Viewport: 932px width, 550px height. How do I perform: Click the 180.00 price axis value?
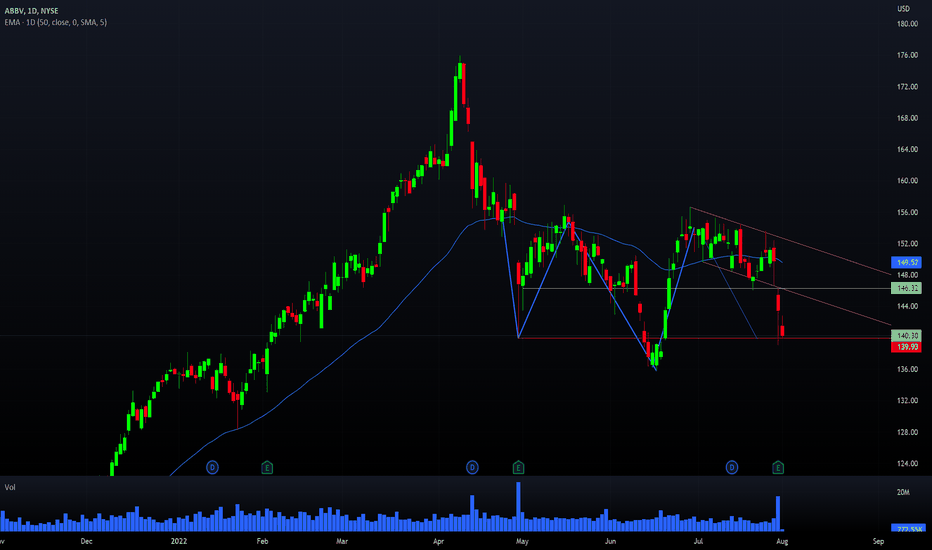tap(907, 24)
